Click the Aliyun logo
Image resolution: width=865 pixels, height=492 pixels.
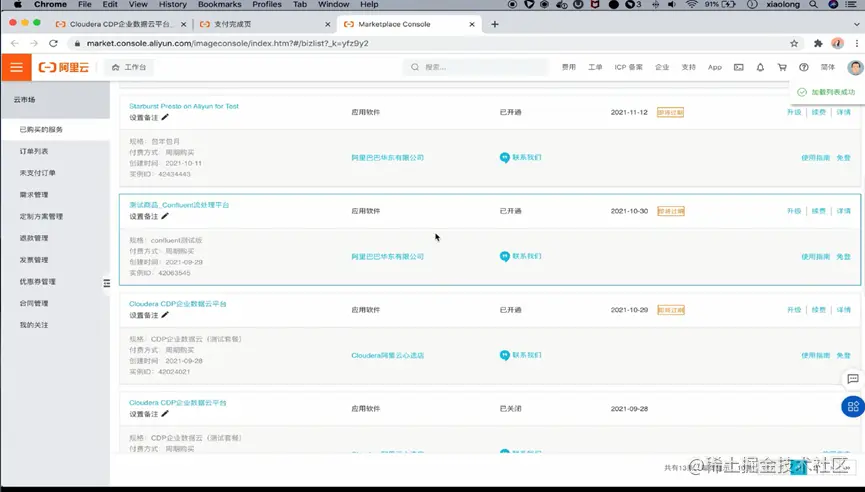coord(63,67)
